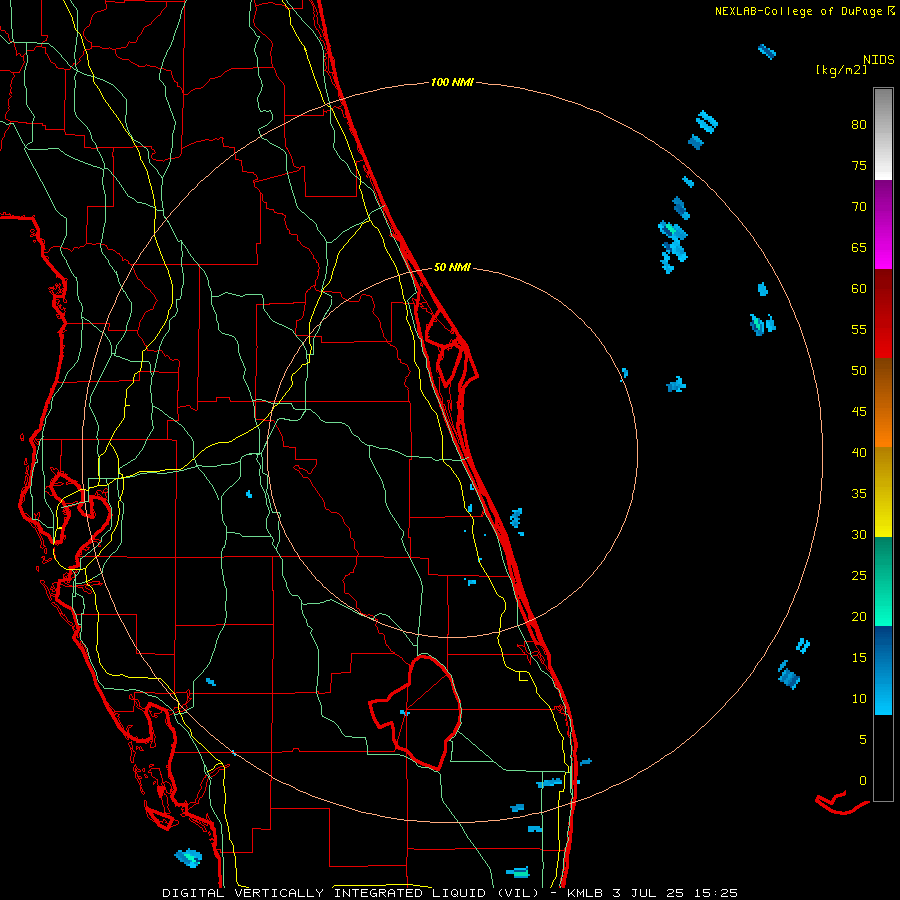Click the scale value 80
900x900 pixels.
click(x=859, y=125)
